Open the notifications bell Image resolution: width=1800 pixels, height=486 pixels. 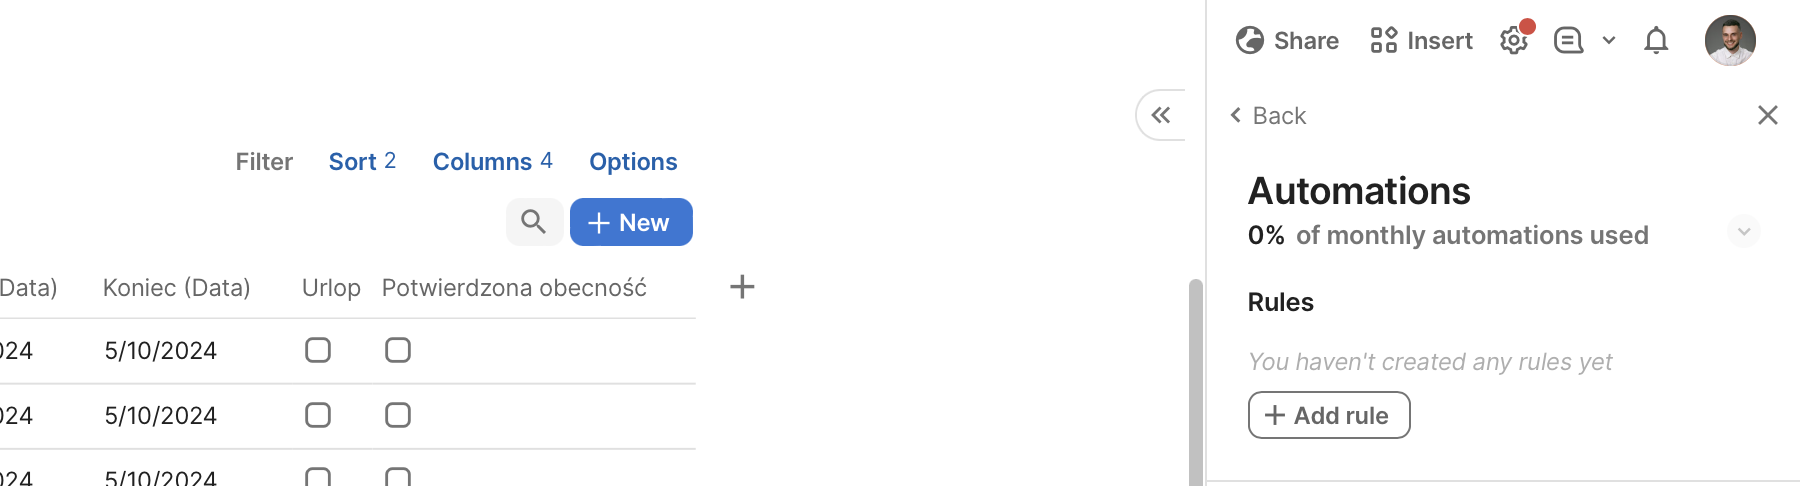[1656, 41]
